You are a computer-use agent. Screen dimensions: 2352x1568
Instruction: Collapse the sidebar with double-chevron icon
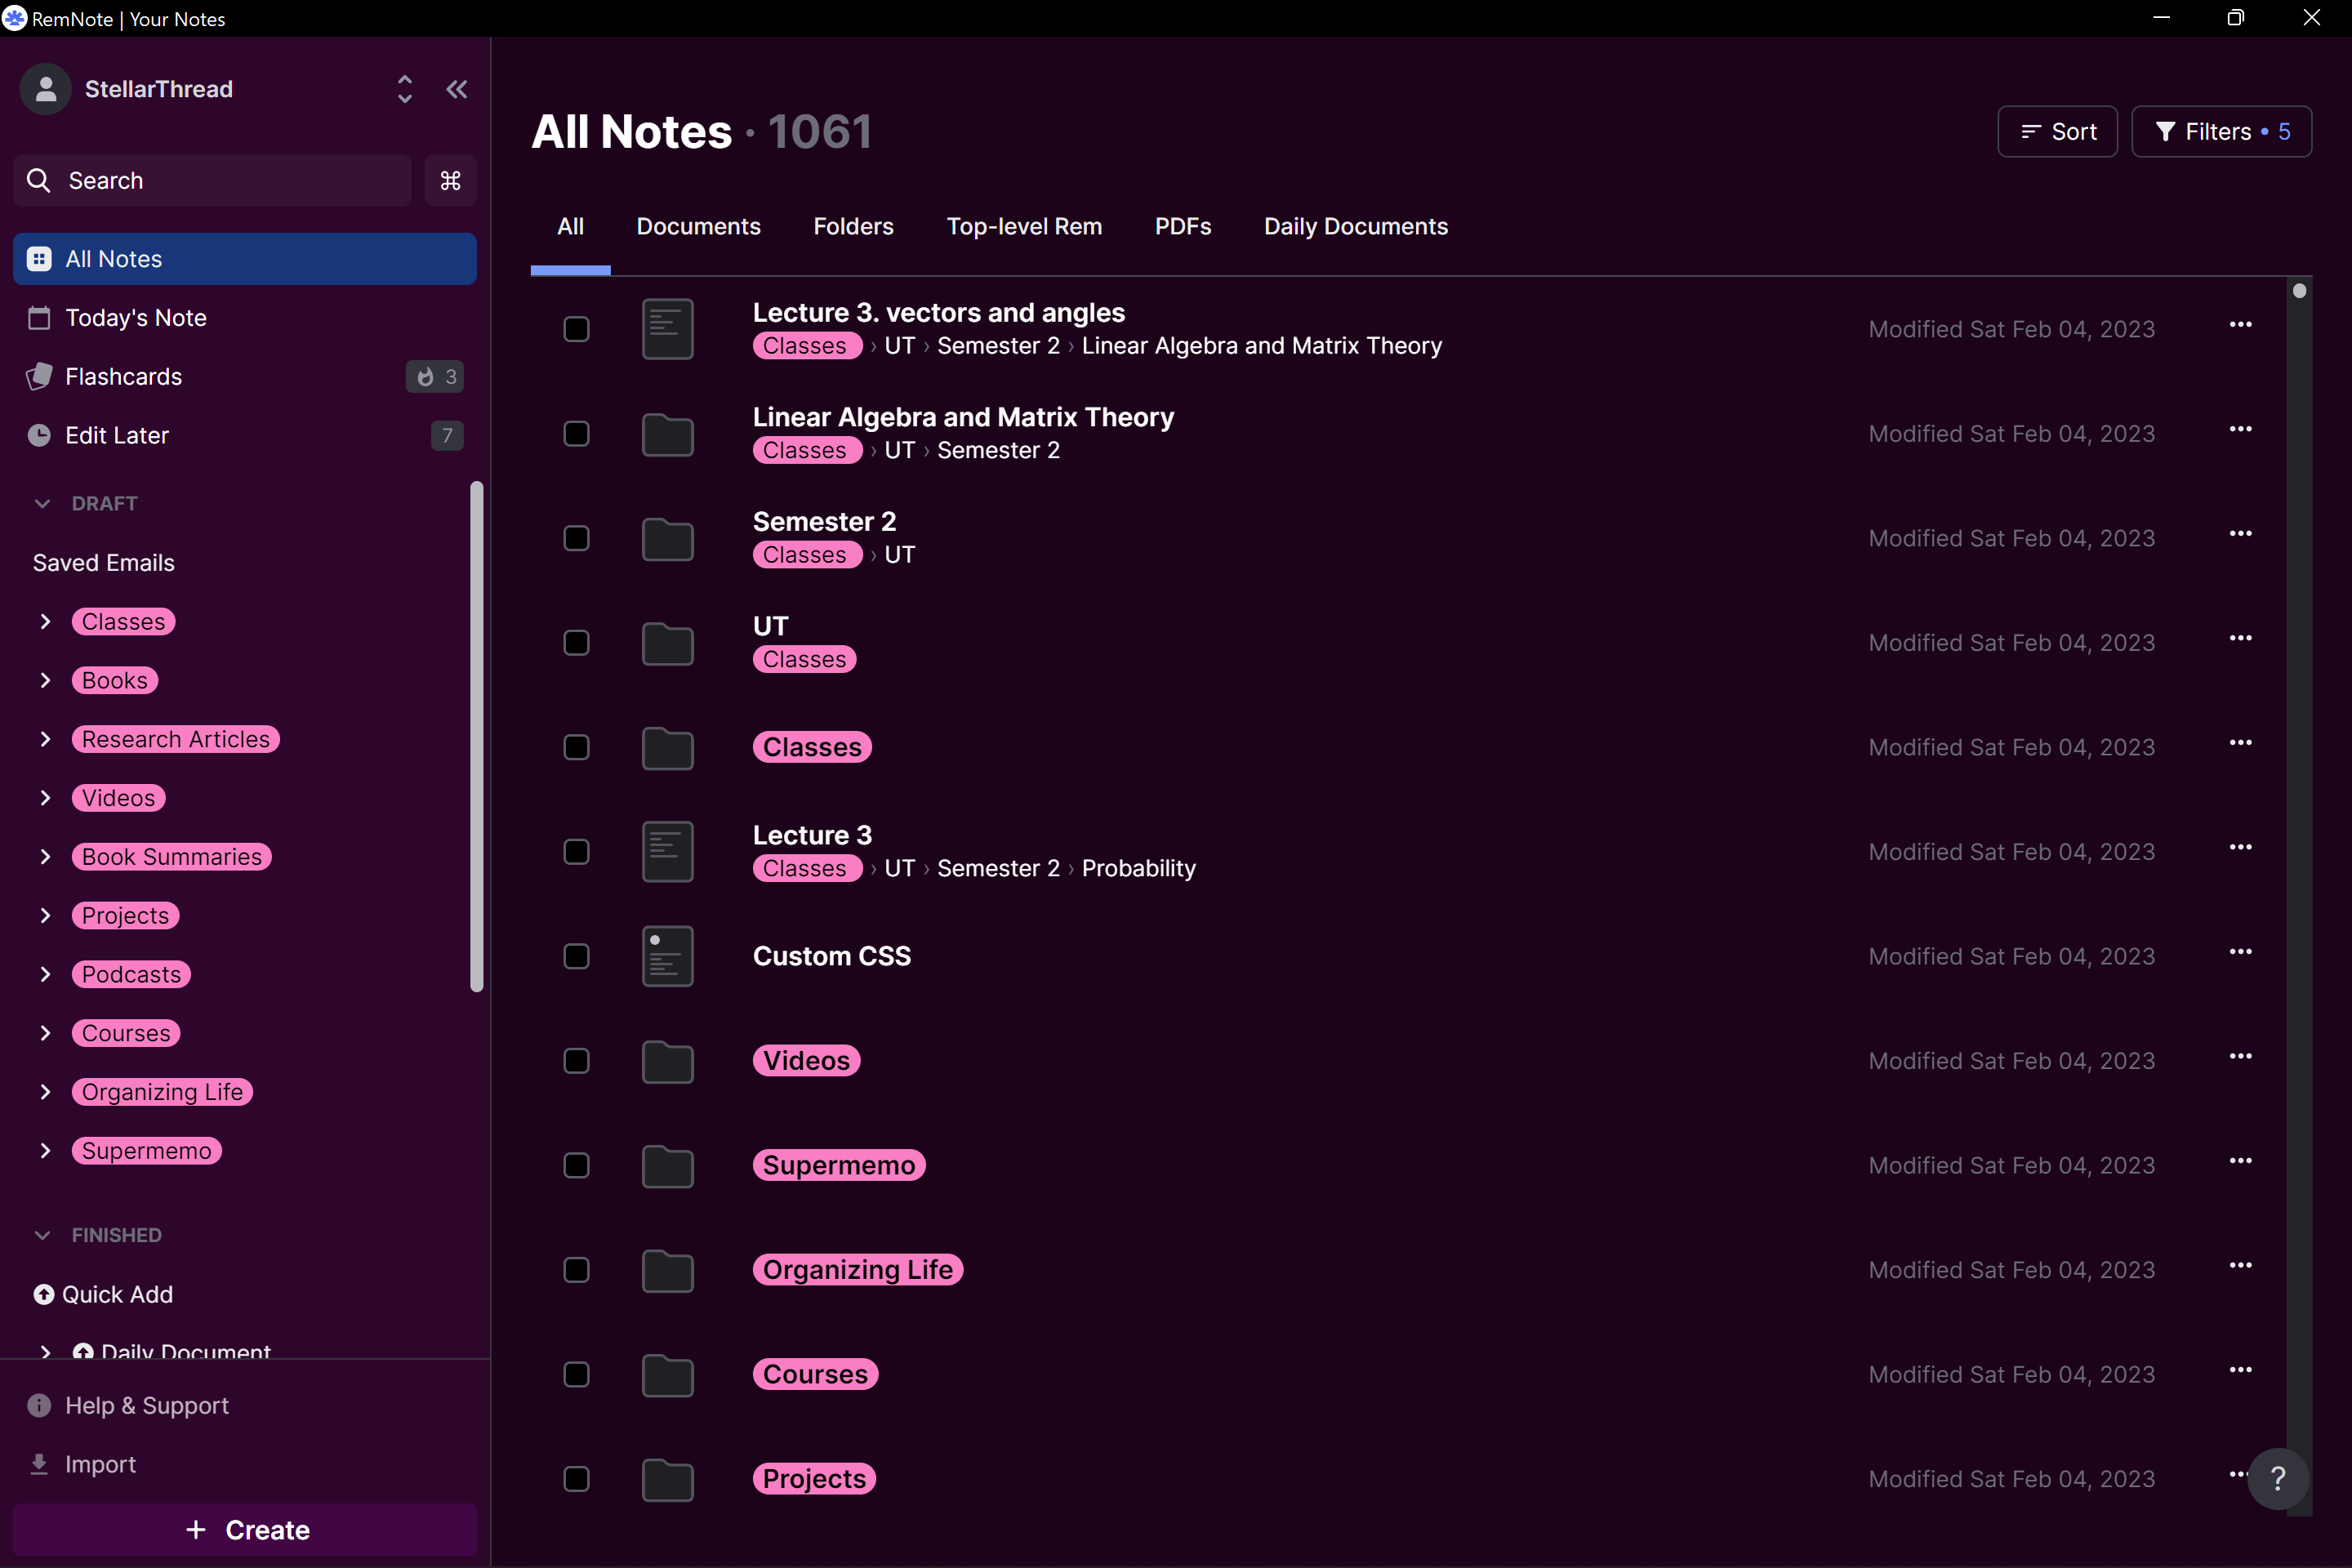tap(457, 89)
